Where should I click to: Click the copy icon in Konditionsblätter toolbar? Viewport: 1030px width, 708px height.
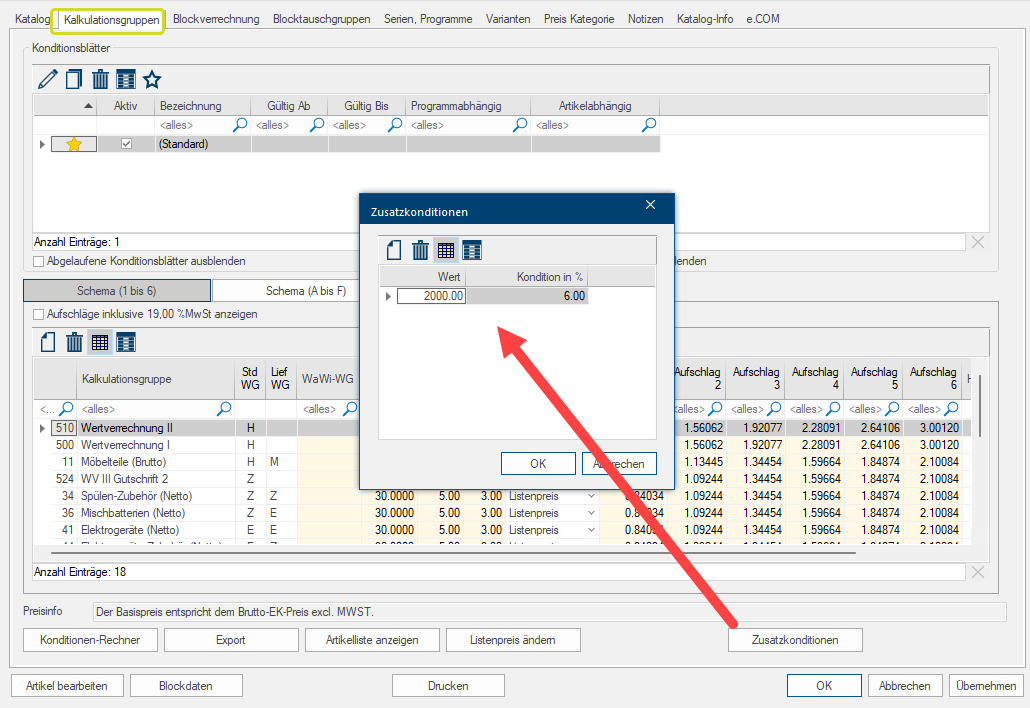pos(74,80)
